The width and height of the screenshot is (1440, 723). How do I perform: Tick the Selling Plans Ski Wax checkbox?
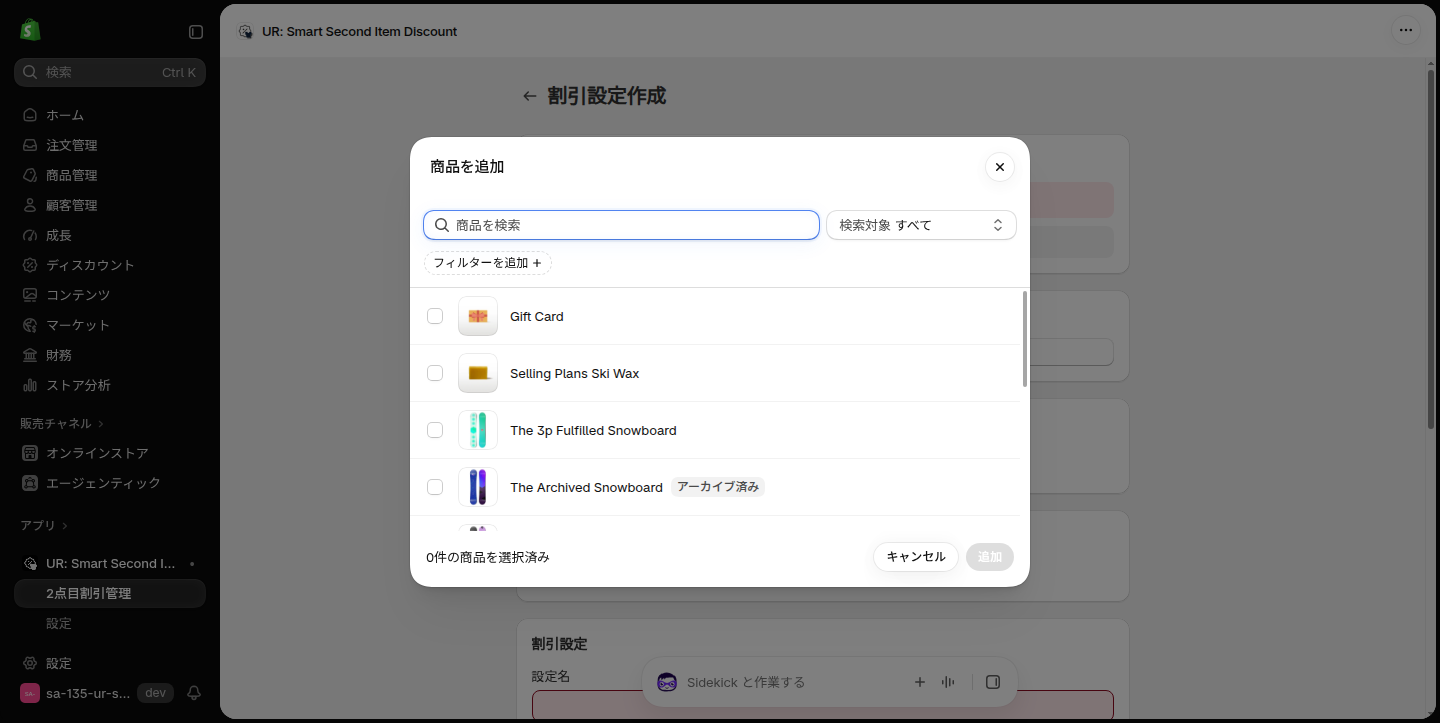[x=435, y=373]
